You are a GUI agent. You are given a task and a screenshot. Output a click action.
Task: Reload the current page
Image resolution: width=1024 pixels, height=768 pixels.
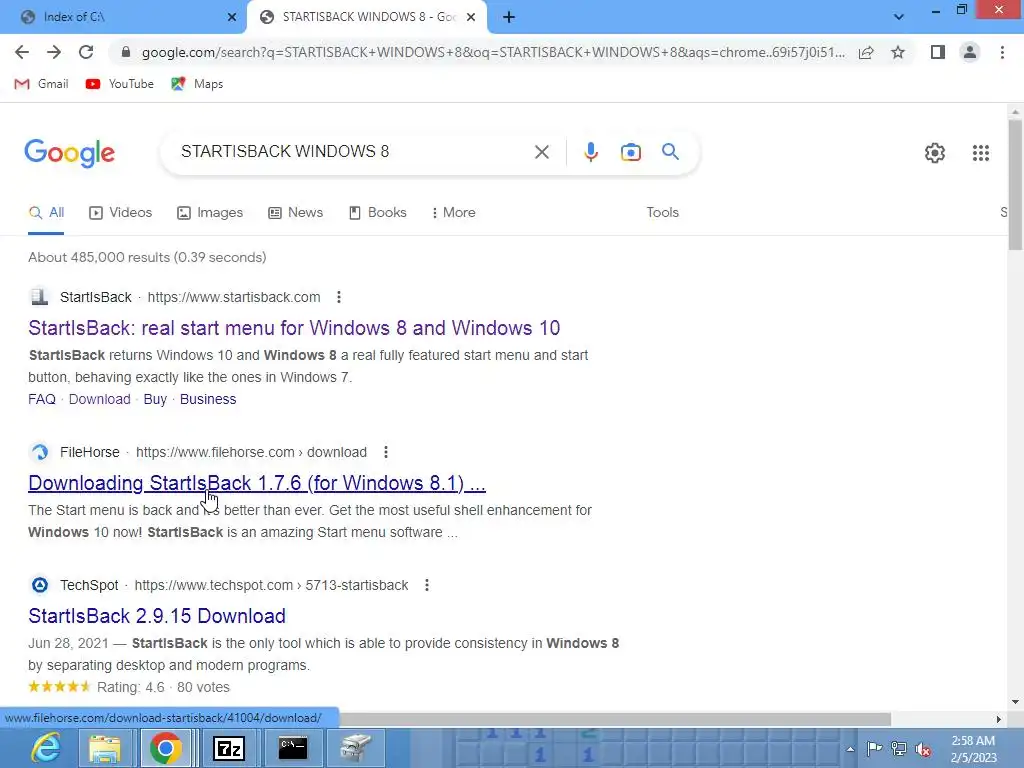[x=86, y=52]
